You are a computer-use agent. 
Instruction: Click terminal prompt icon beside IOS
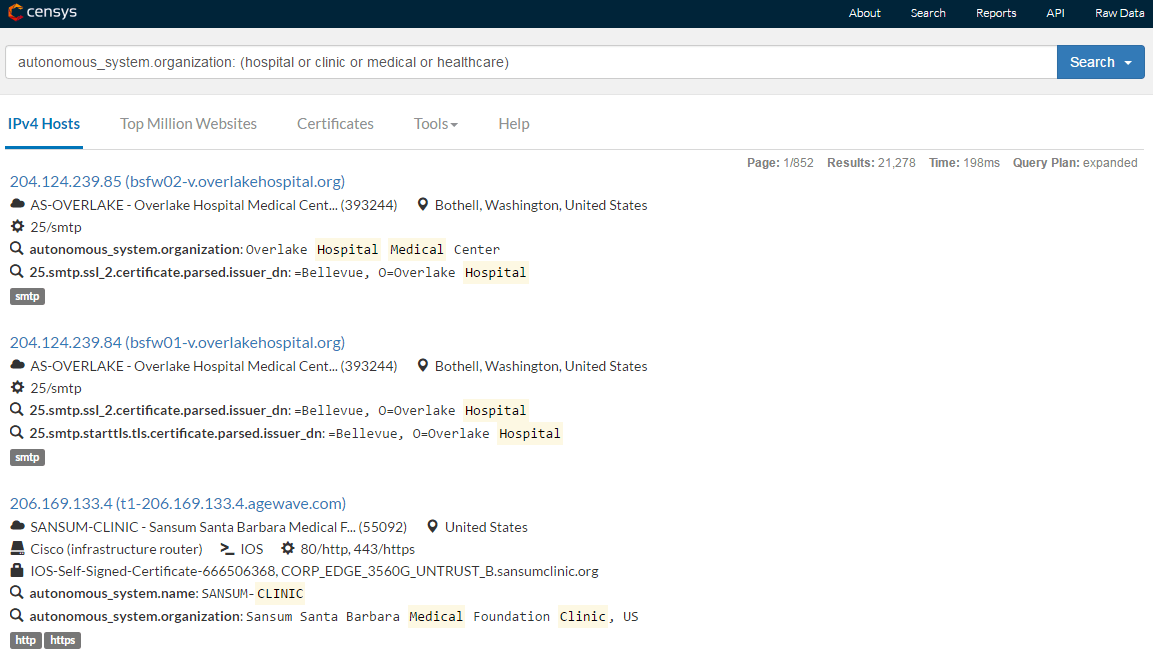pos(227,549)
